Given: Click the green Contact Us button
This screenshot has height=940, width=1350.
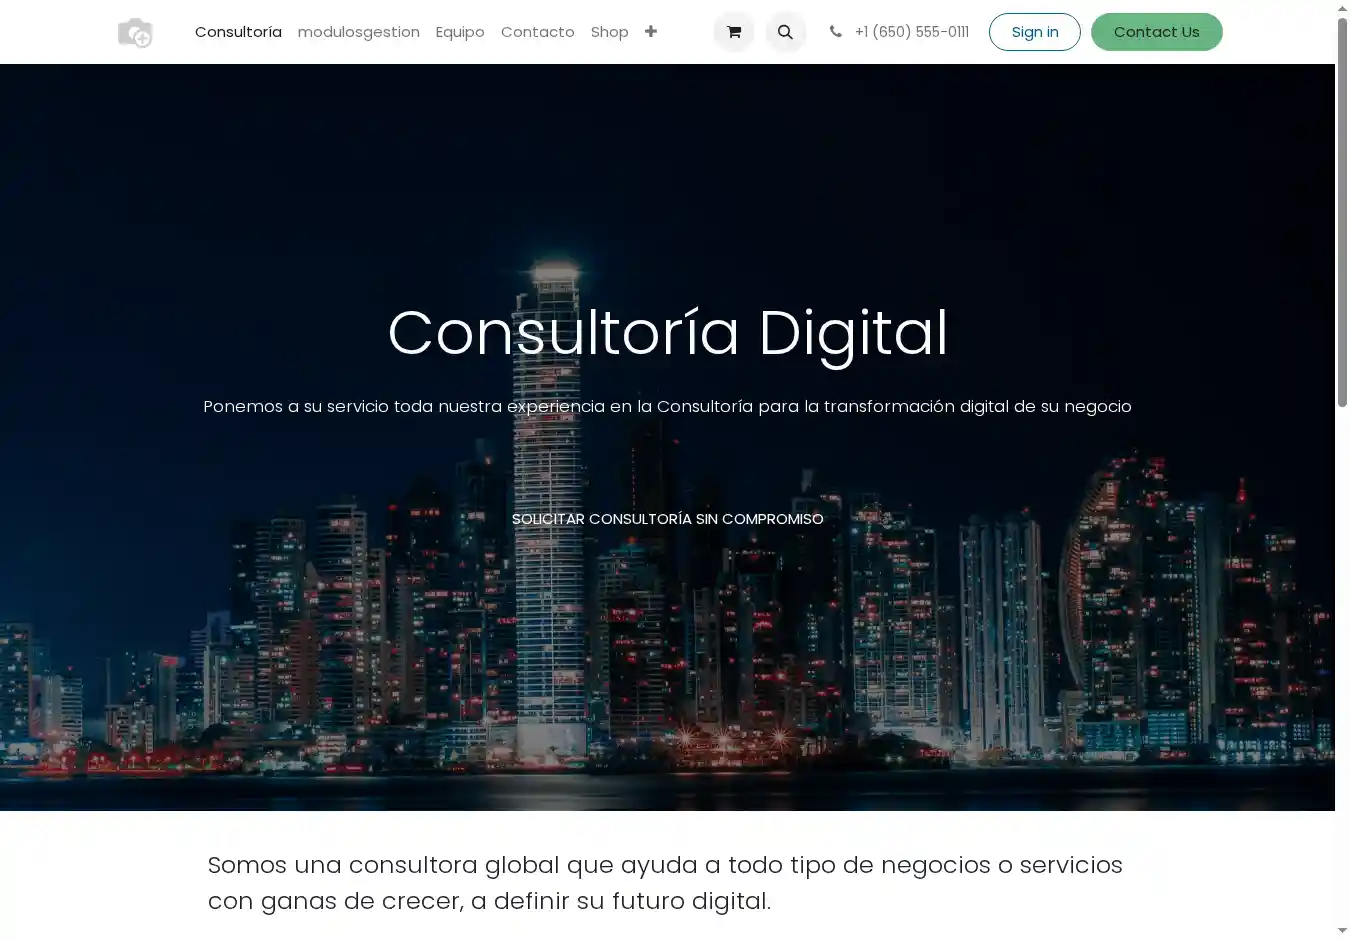Looking at the screenshot, I should click(1156, 32).
